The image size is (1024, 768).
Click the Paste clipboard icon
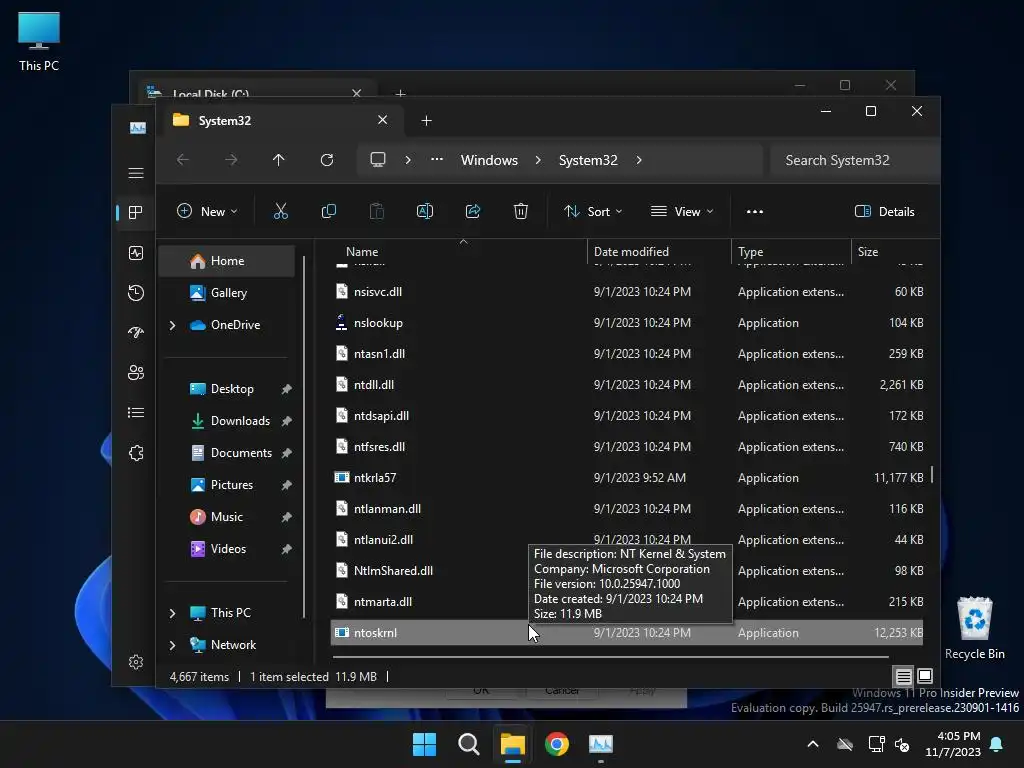click(377, 211)
